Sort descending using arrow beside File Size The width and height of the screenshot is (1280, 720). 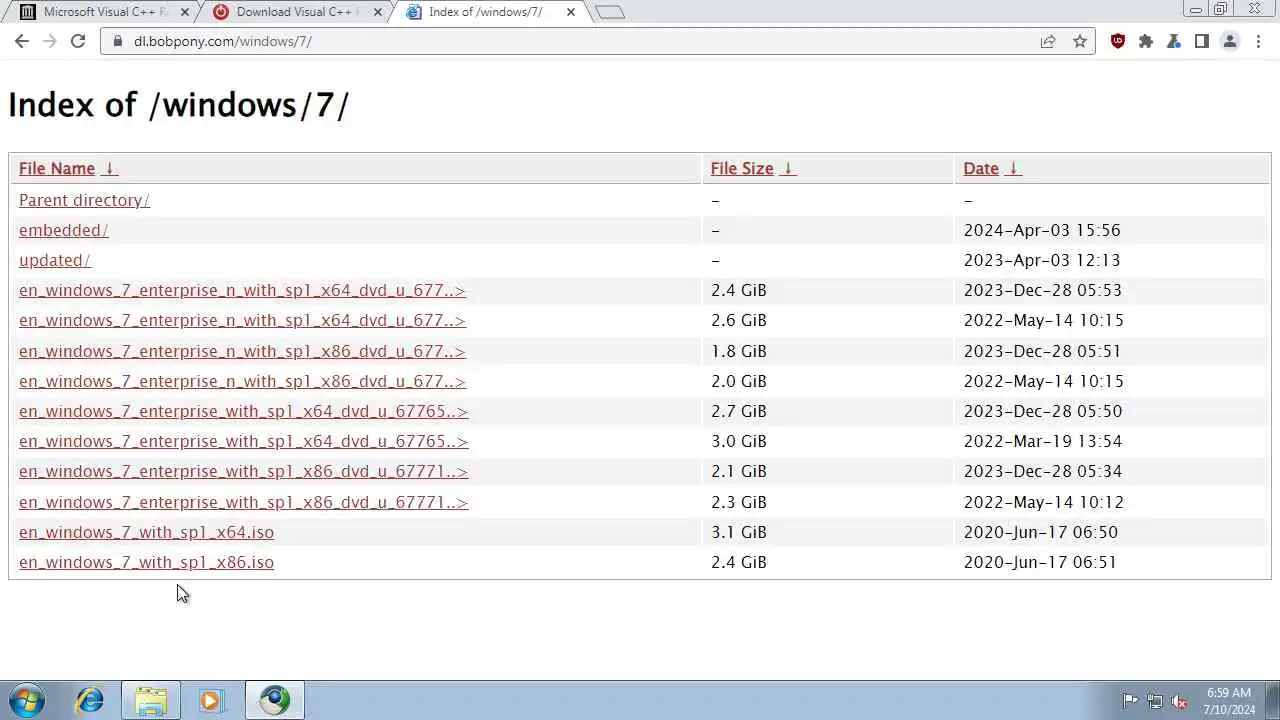788,168
